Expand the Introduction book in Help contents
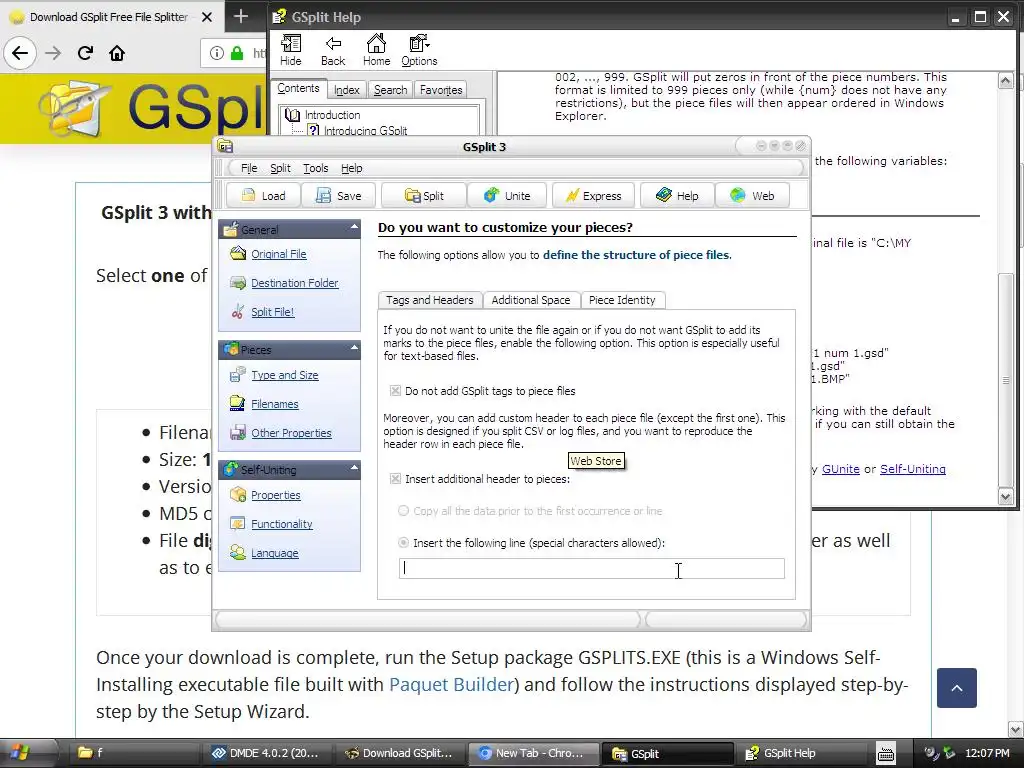Screen dimensions: 1024x768 tap(292, 115)
